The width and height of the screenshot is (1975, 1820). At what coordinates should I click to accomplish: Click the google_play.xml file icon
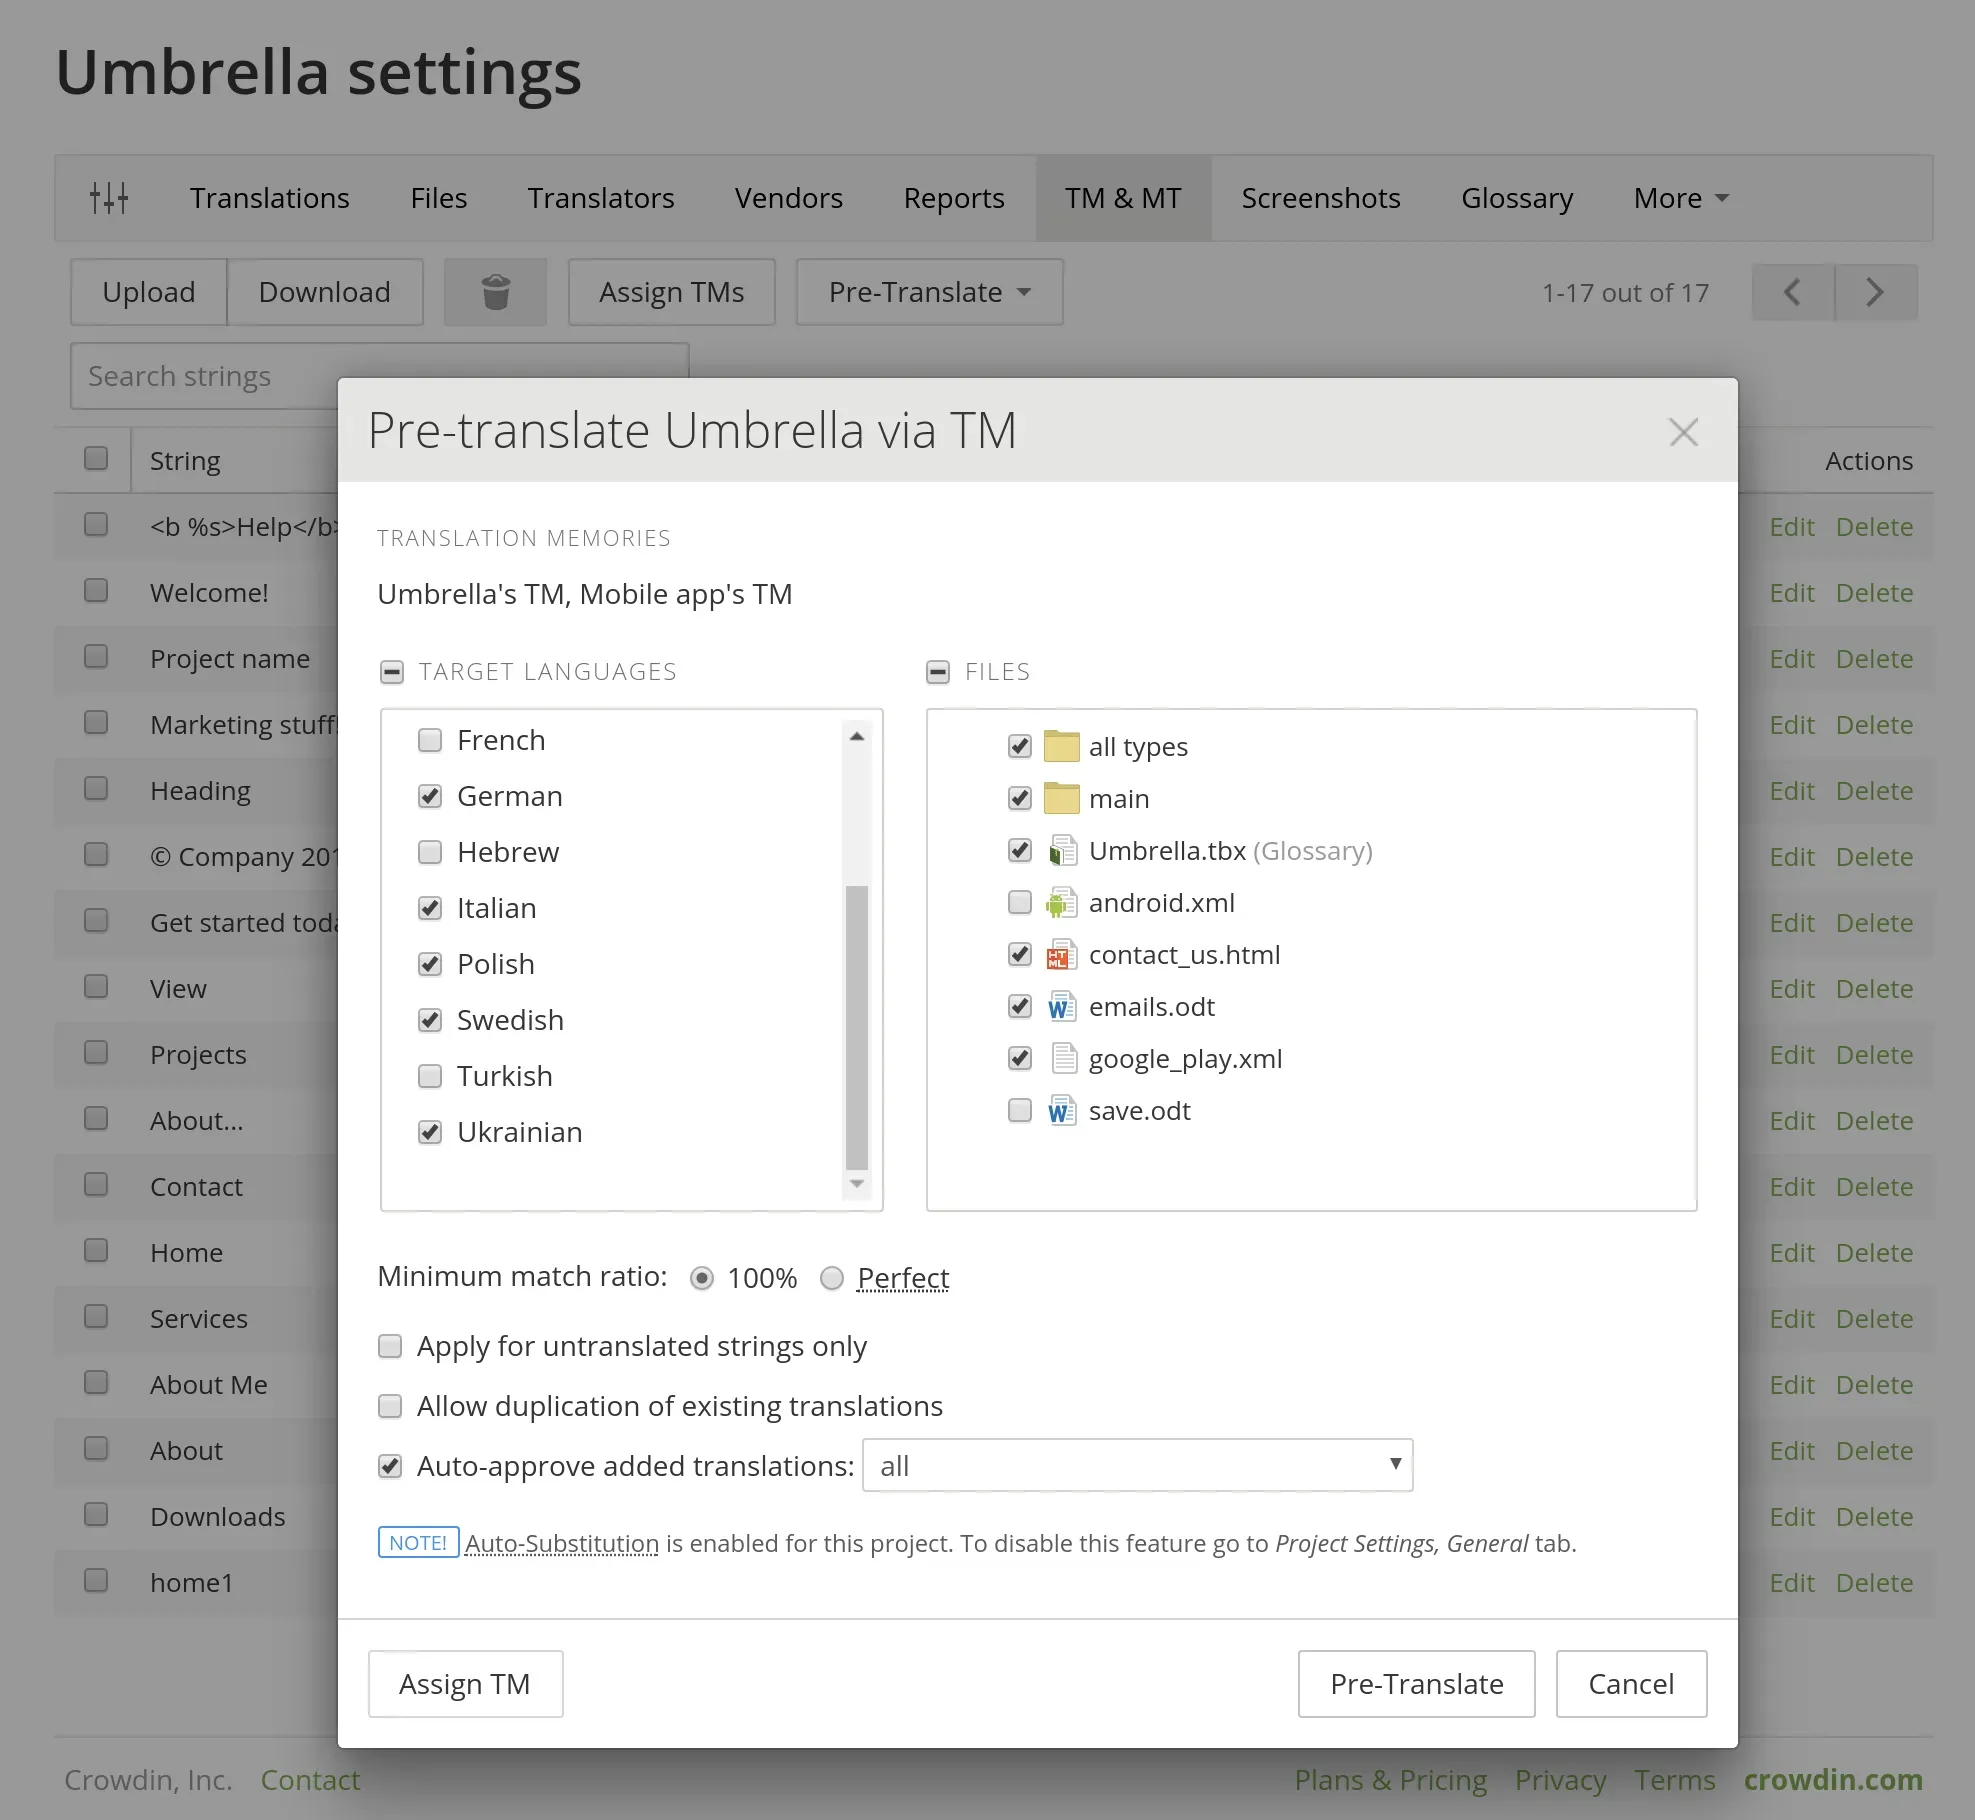(1064, 1058)
